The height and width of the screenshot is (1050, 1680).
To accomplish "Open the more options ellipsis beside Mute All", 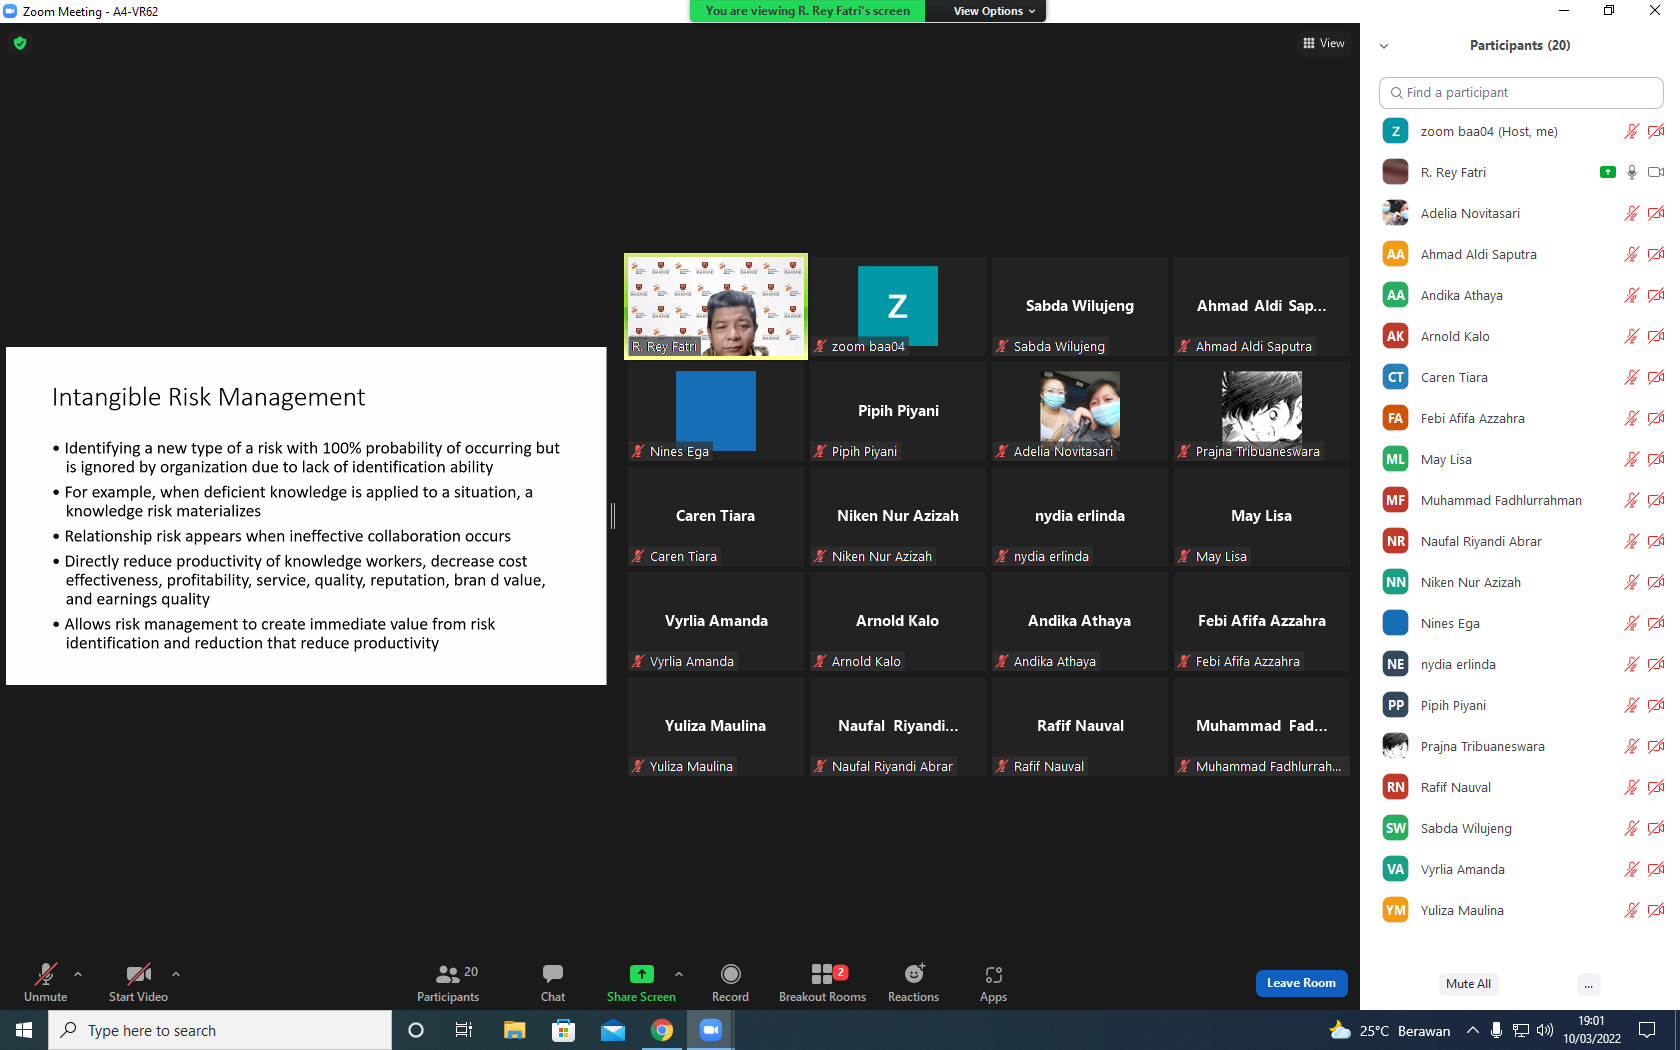I will tap(1588, 984).
